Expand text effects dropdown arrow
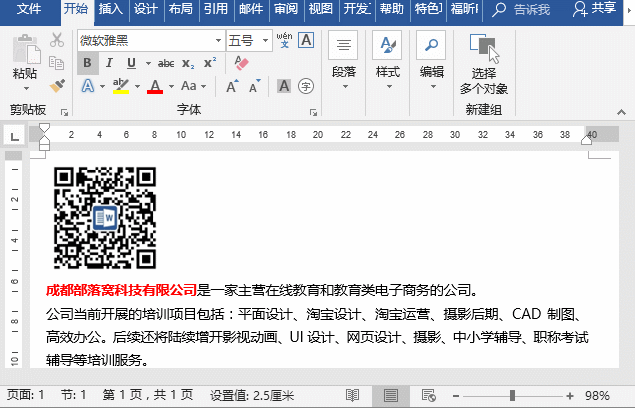This screenshot has width=635, height=408. [102, 86]
